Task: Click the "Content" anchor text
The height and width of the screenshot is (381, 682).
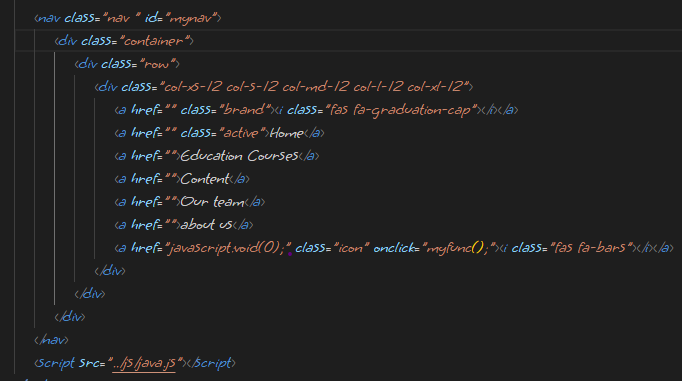Action: tap(205, 179)
